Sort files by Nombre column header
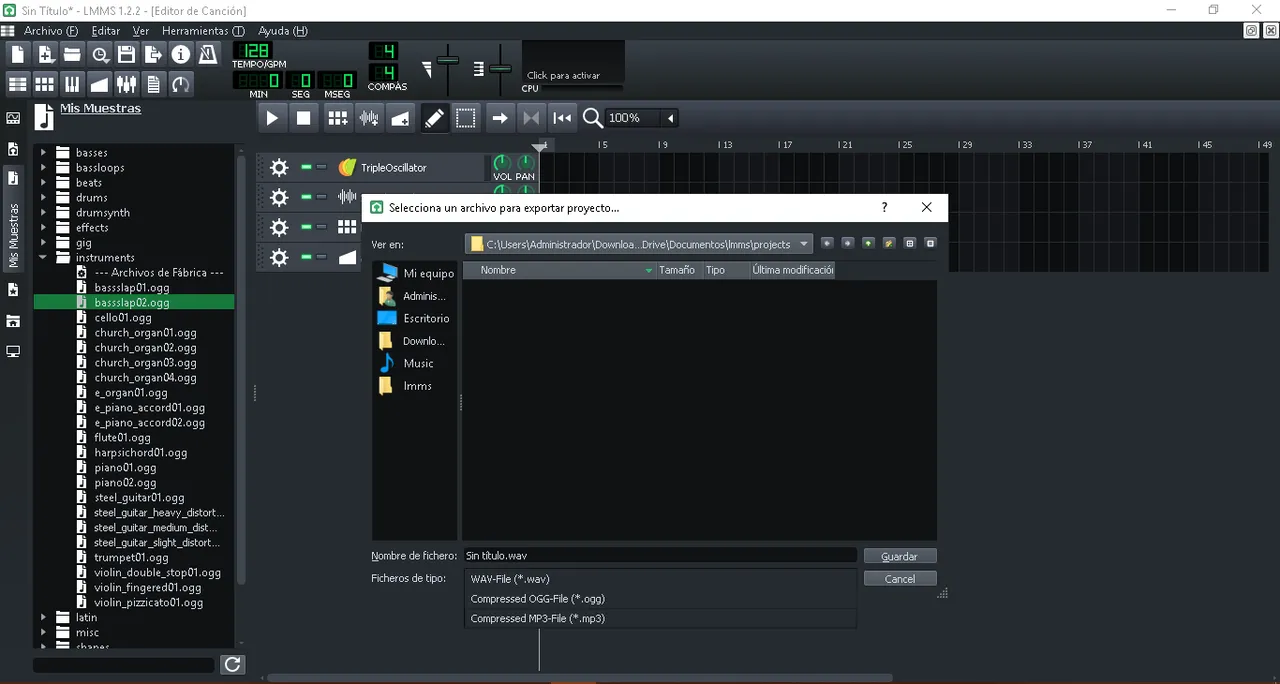The width and height of the screenshot is (1280, 684). click(x=559, y=270)
